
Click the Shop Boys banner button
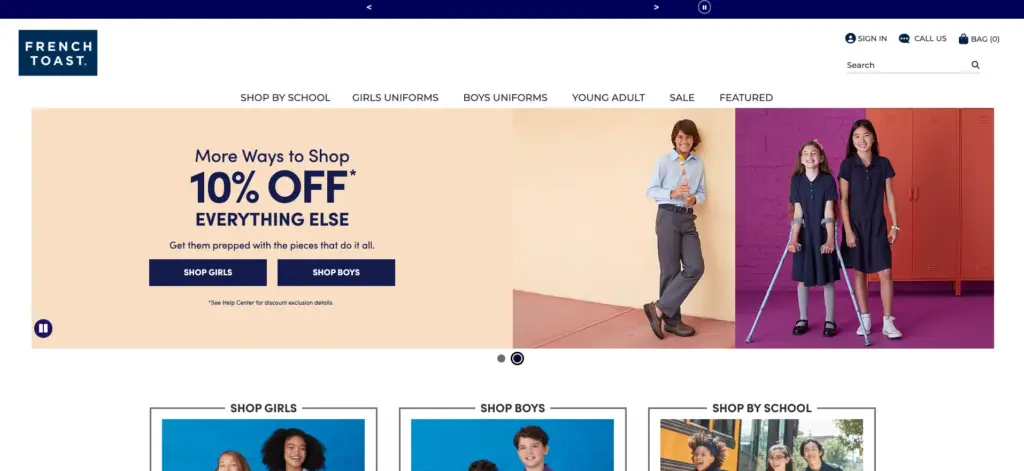(x=336, y=272)
